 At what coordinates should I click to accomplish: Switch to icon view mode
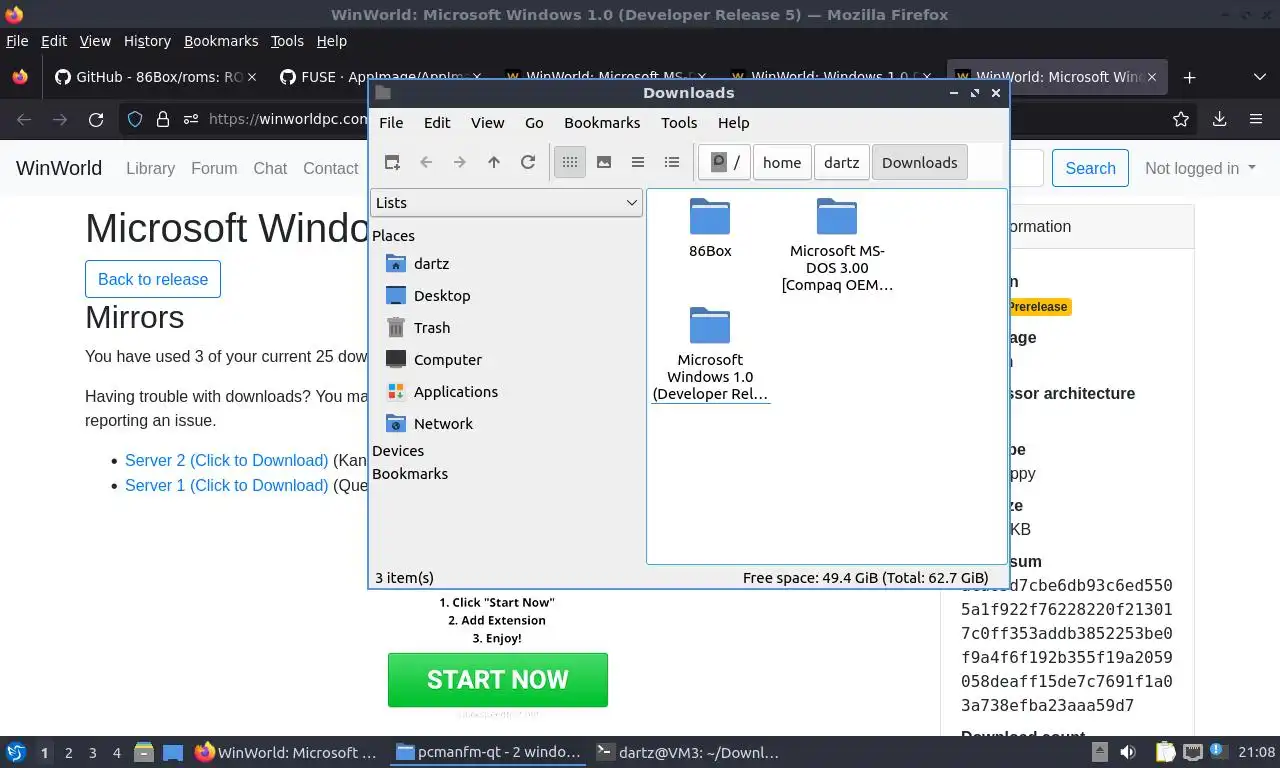pyautogui.click(x=570, y=162)
